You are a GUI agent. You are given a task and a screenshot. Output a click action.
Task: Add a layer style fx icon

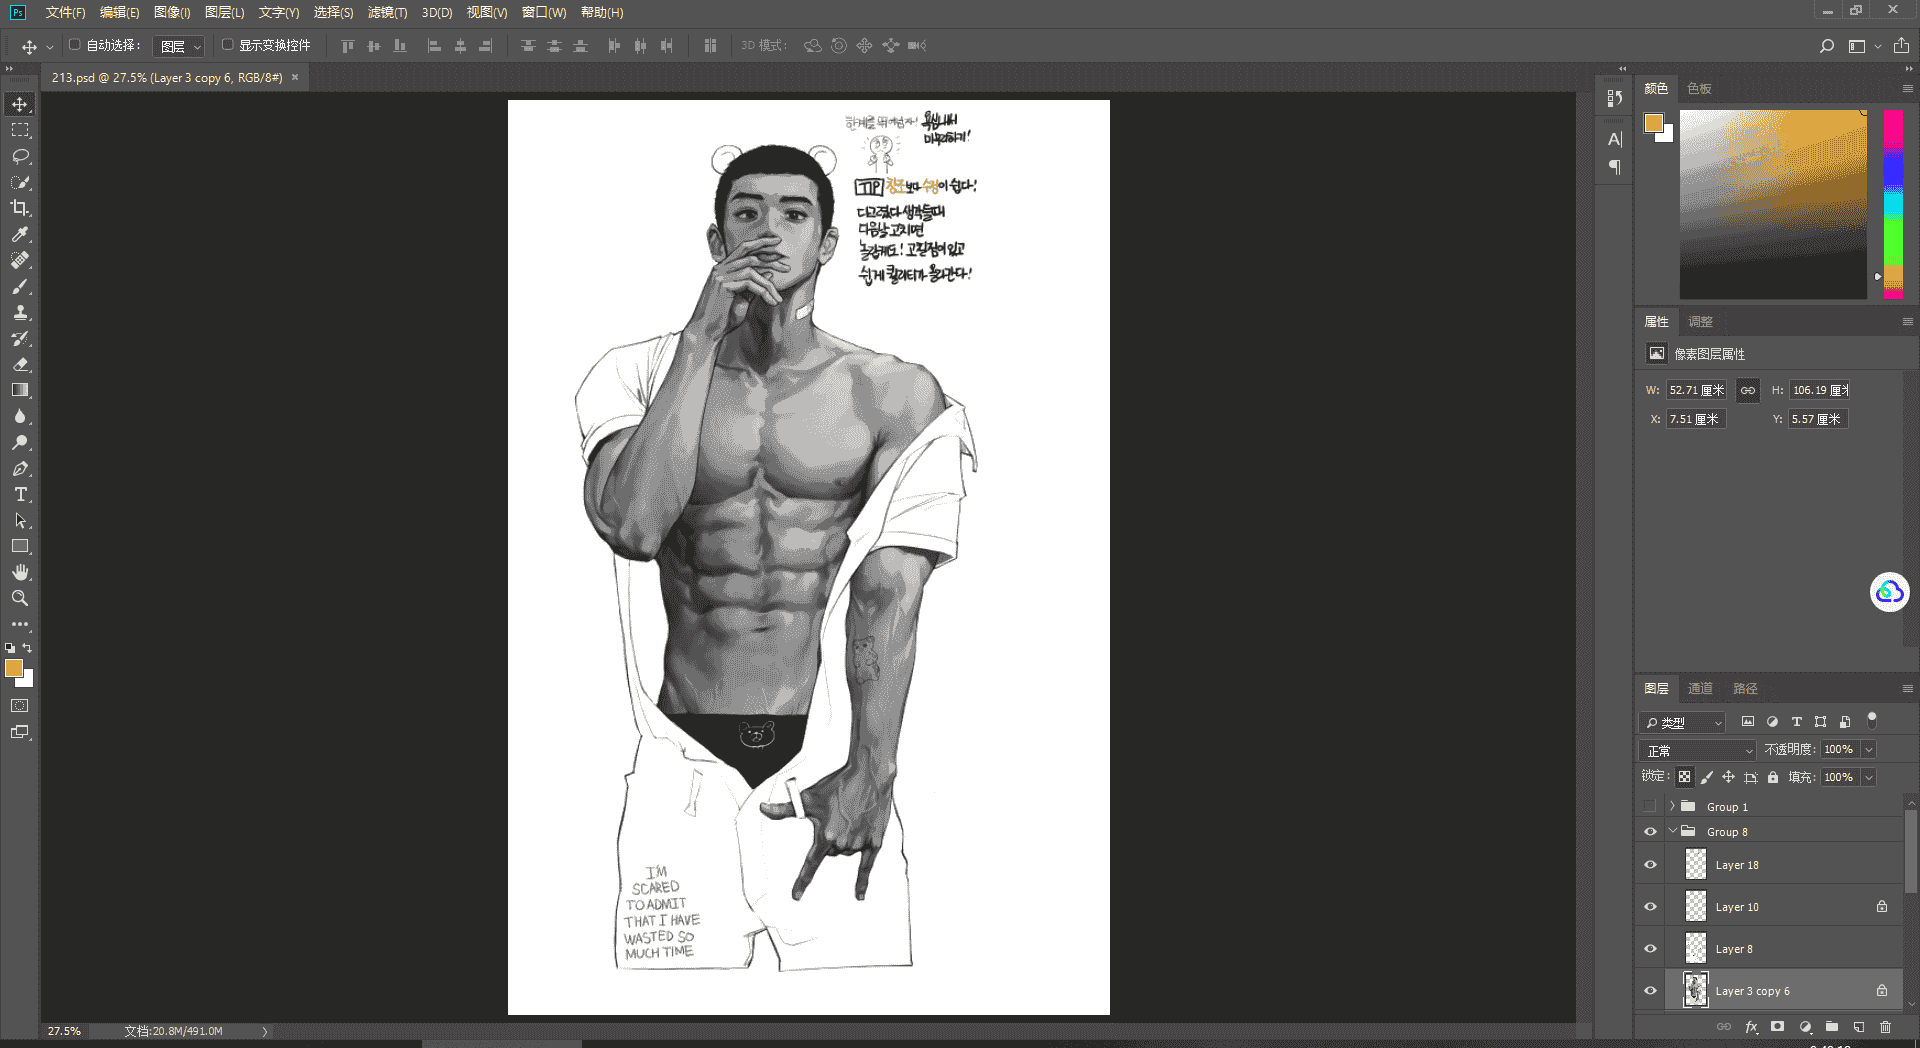pos(1751,1027)
